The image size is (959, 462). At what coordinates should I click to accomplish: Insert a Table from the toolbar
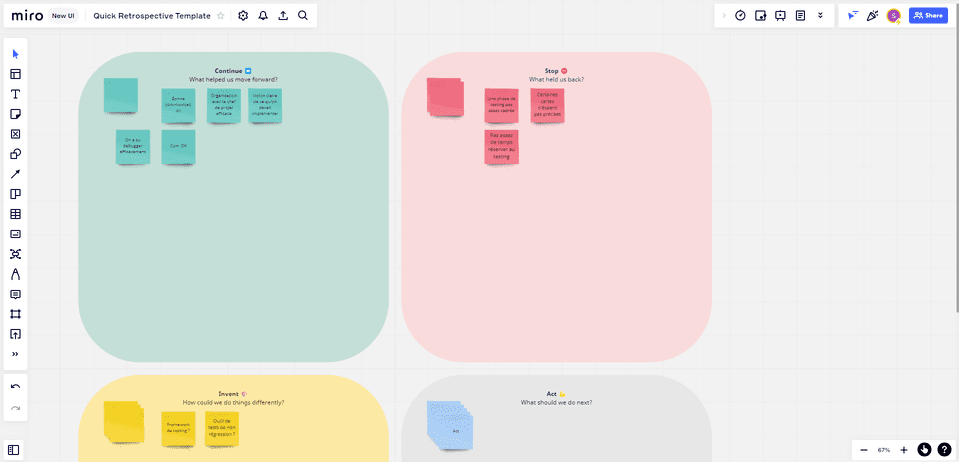[x=16, y=214]
